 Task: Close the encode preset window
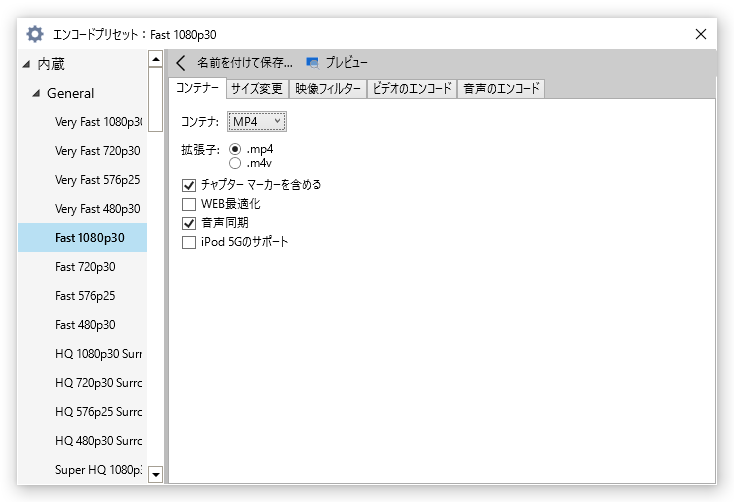point(700,34)
